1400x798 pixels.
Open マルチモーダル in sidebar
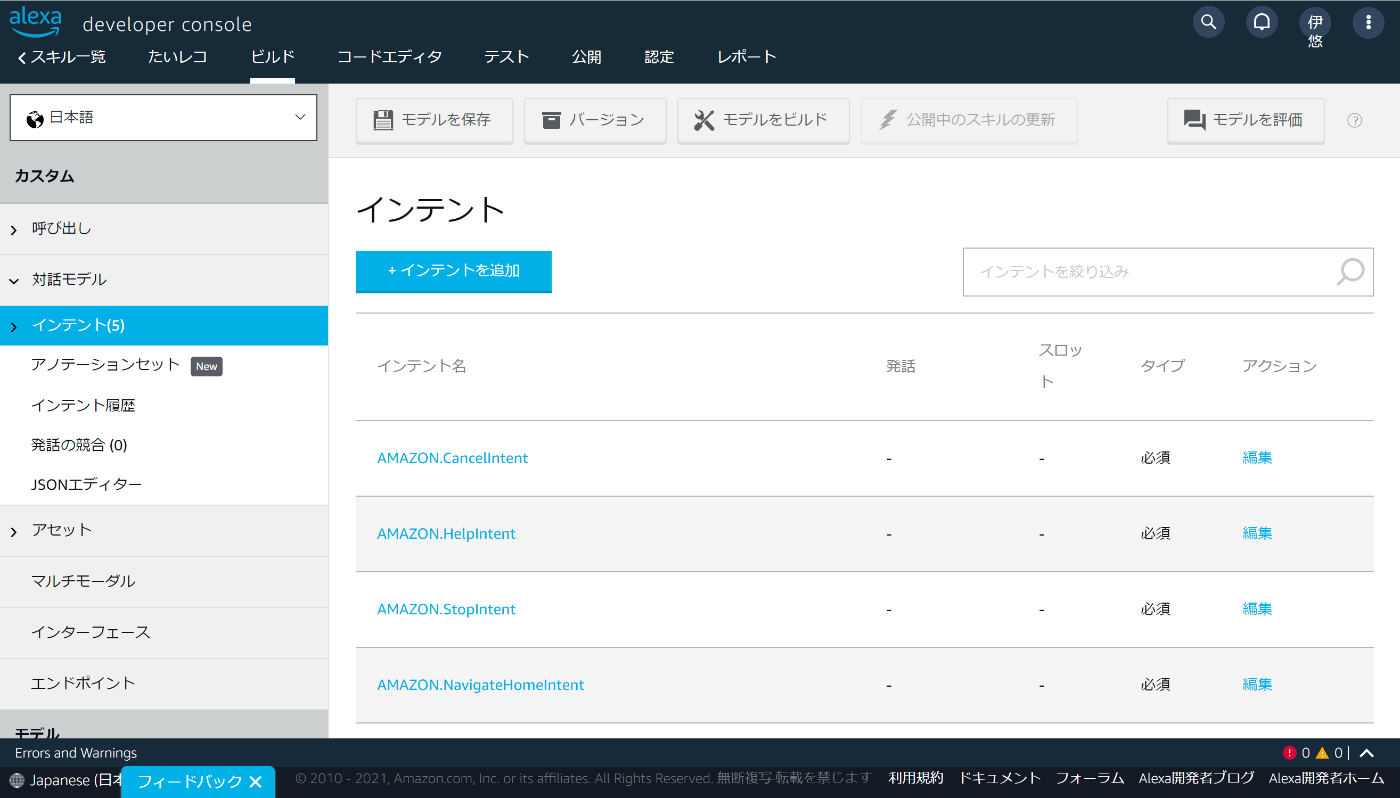pyautogui.click(x=83, y=582)
